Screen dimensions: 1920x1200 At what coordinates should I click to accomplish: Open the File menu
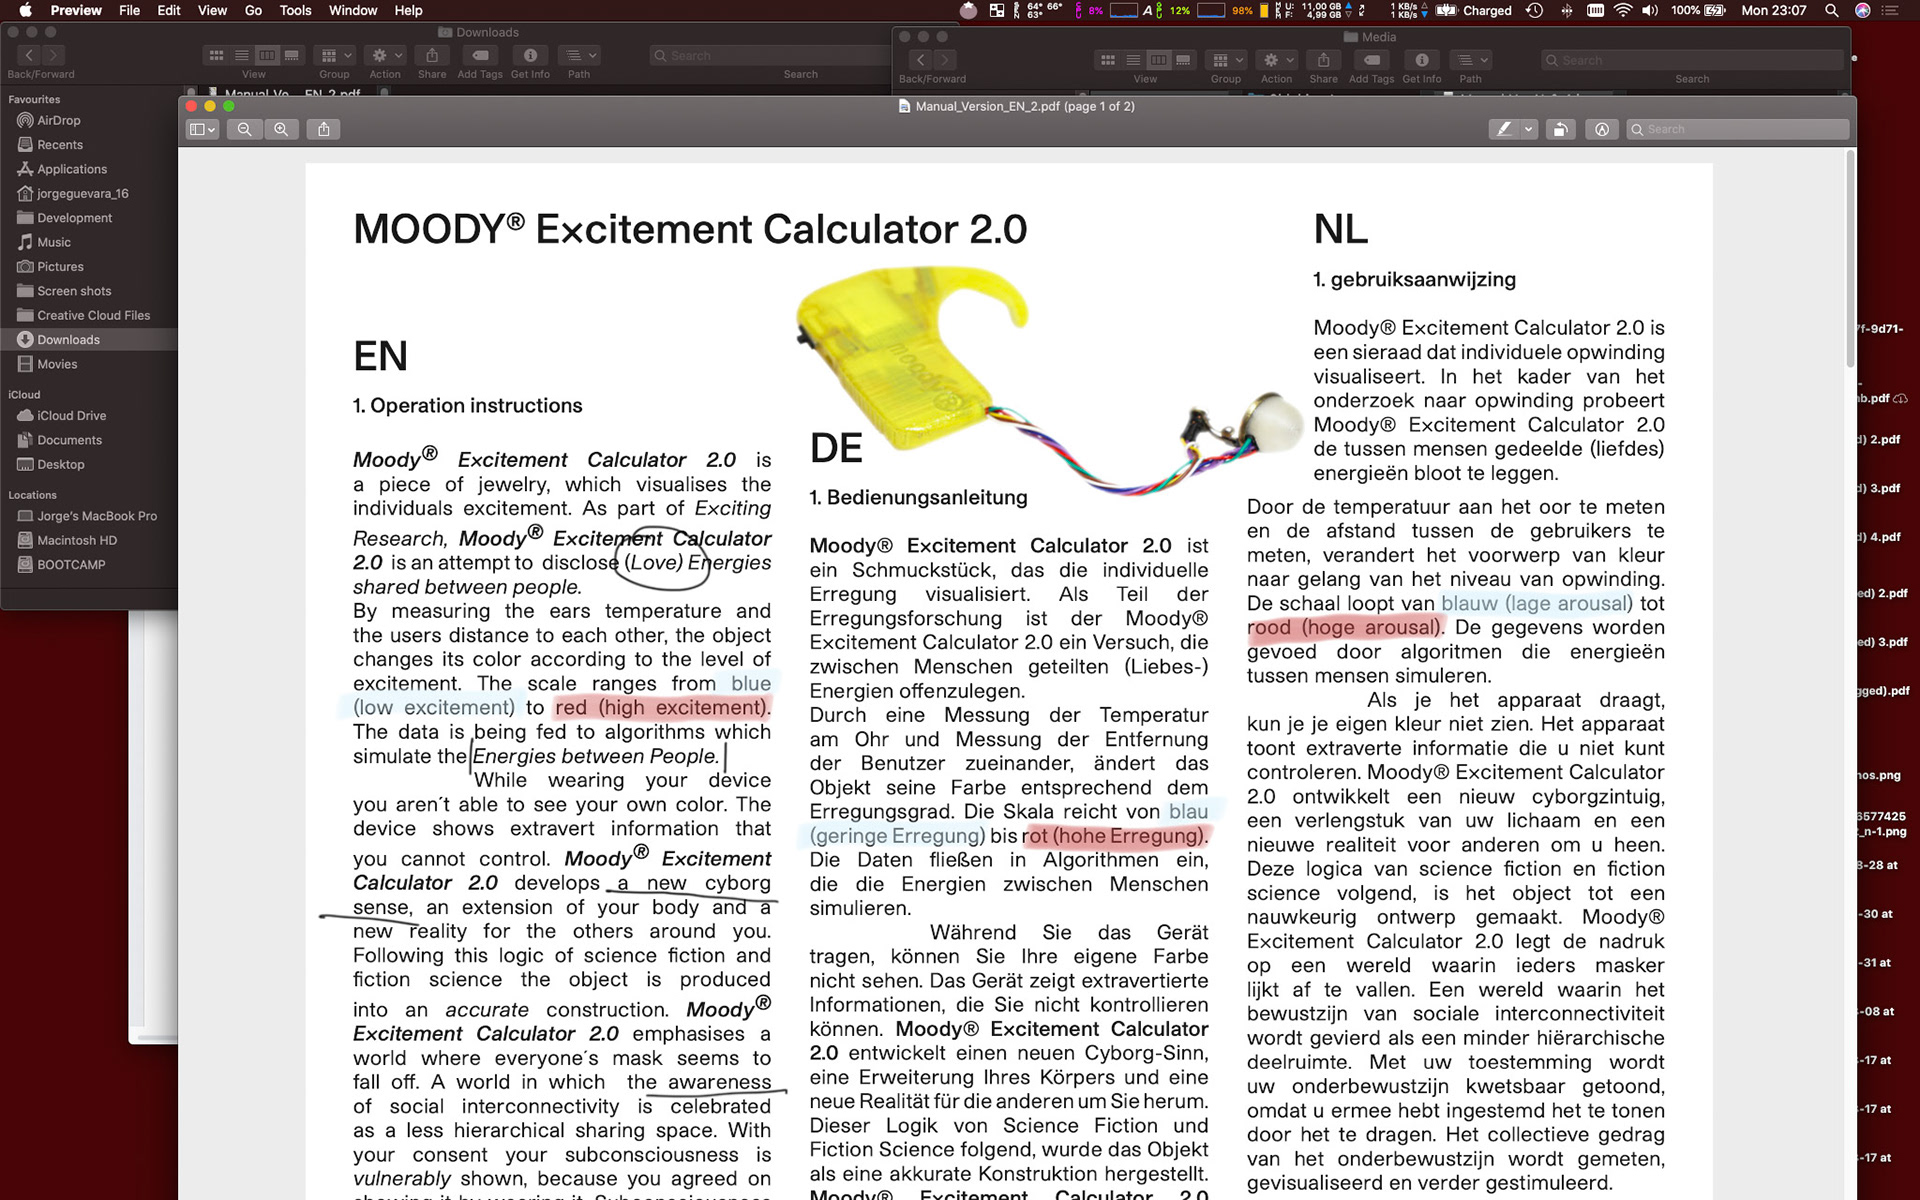(x=130, y=10)
